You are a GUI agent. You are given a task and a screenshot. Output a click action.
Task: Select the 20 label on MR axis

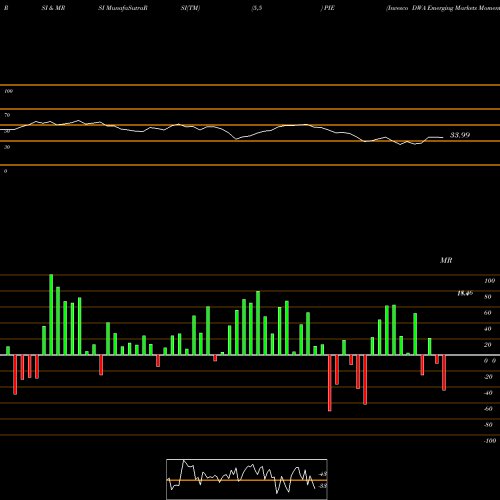pos(488,345)
